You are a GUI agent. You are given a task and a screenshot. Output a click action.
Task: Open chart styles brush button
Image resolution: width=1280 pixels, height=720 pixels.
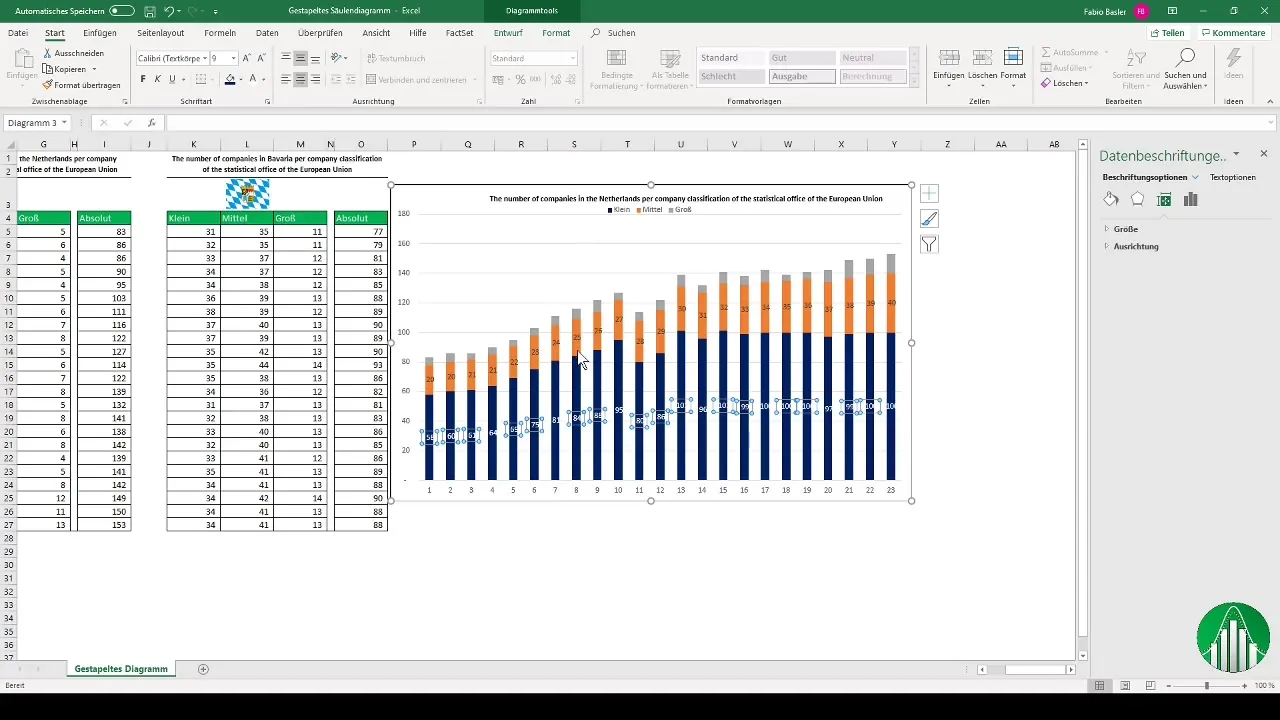(929, 219)
